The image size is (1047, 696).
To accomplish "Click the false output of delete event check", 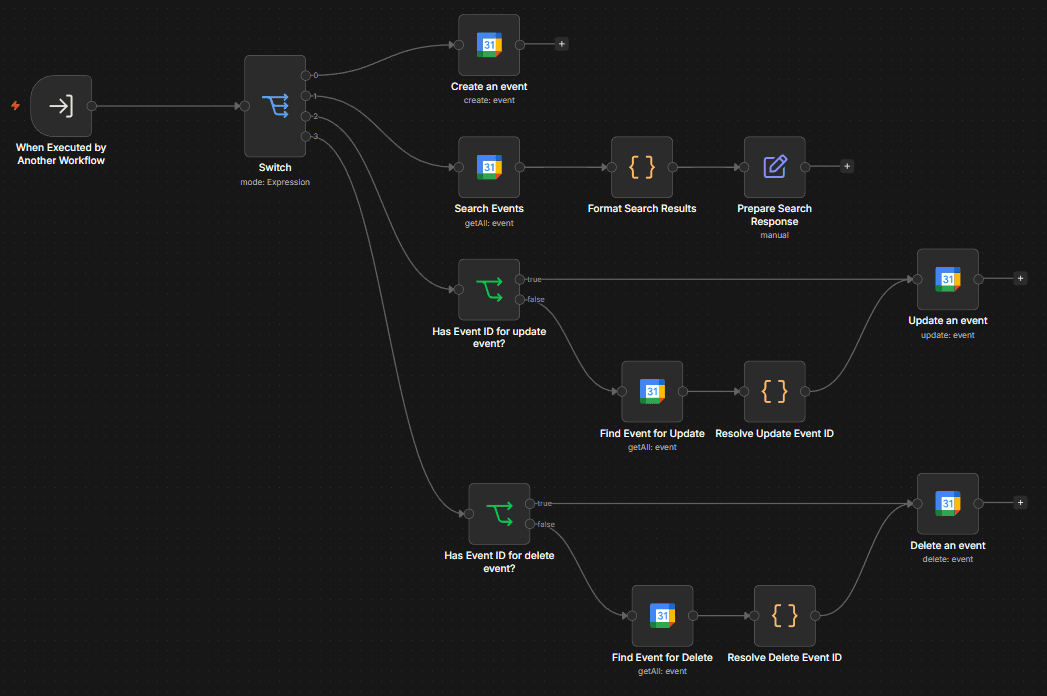I will point(530,524).
